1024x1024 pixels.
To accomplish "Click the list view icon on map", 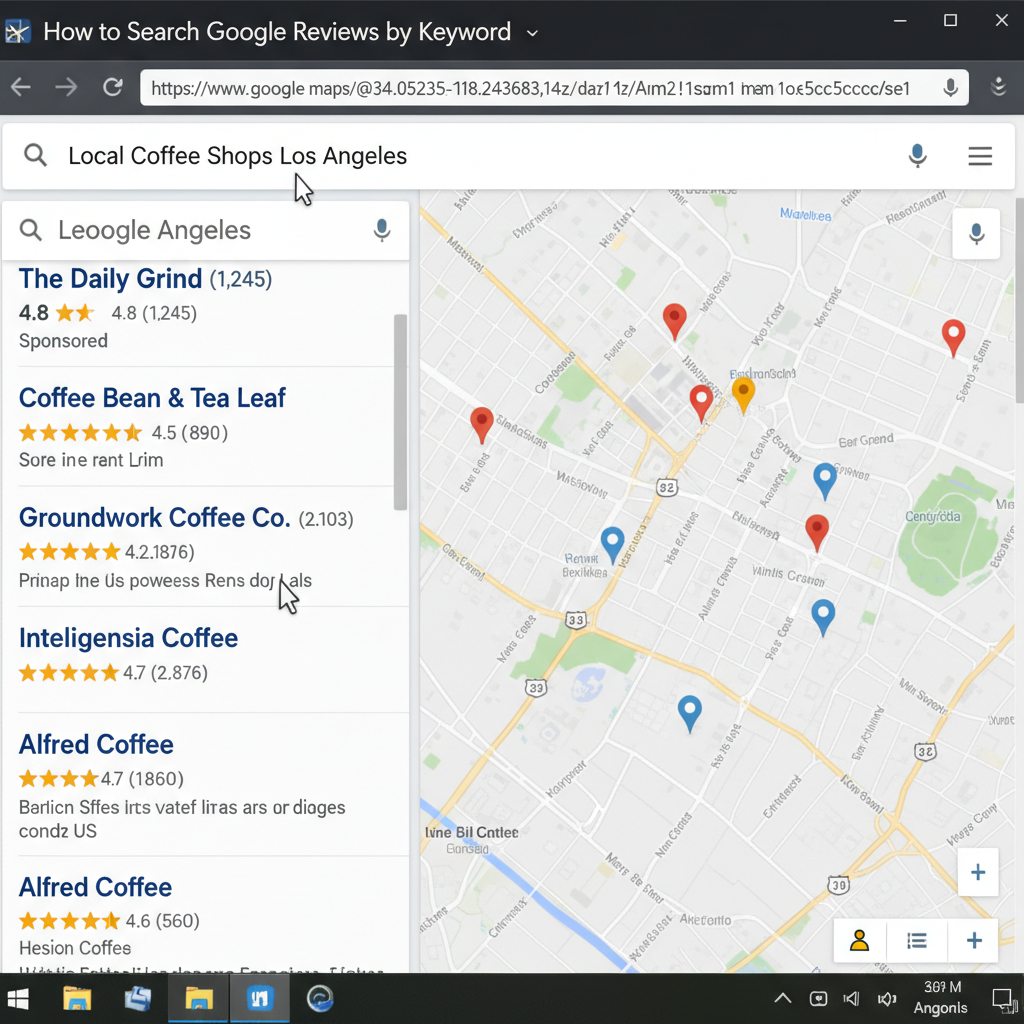I will pos(917,940).
